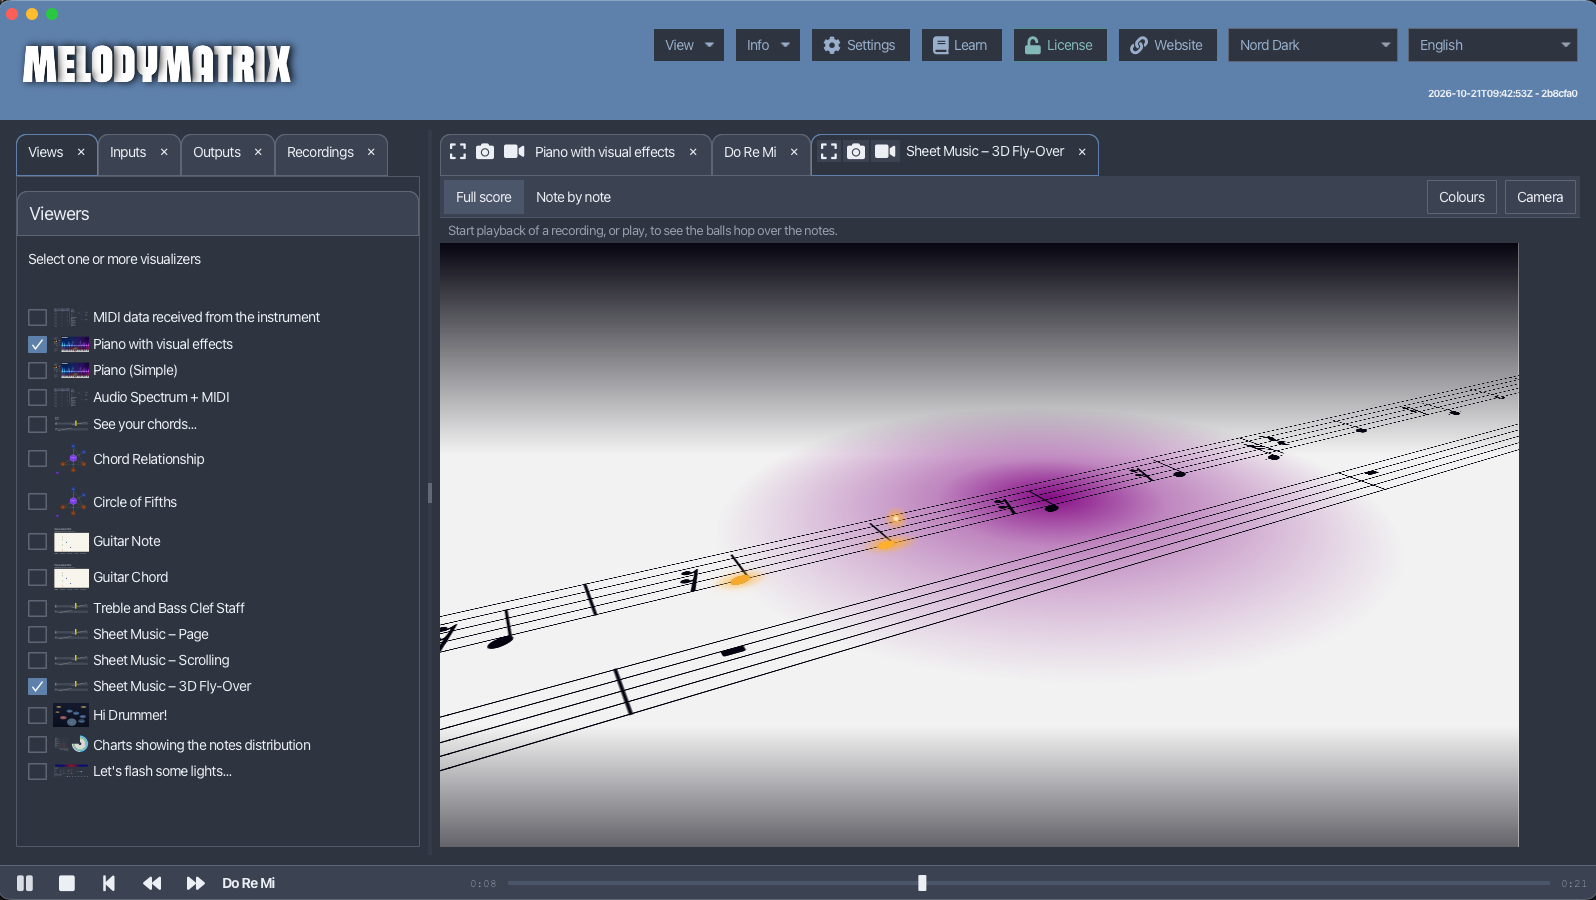Enable the Hi Drummer! visualizer
This screenshot has width=1596, height=900.
click(x=37, y=715)
